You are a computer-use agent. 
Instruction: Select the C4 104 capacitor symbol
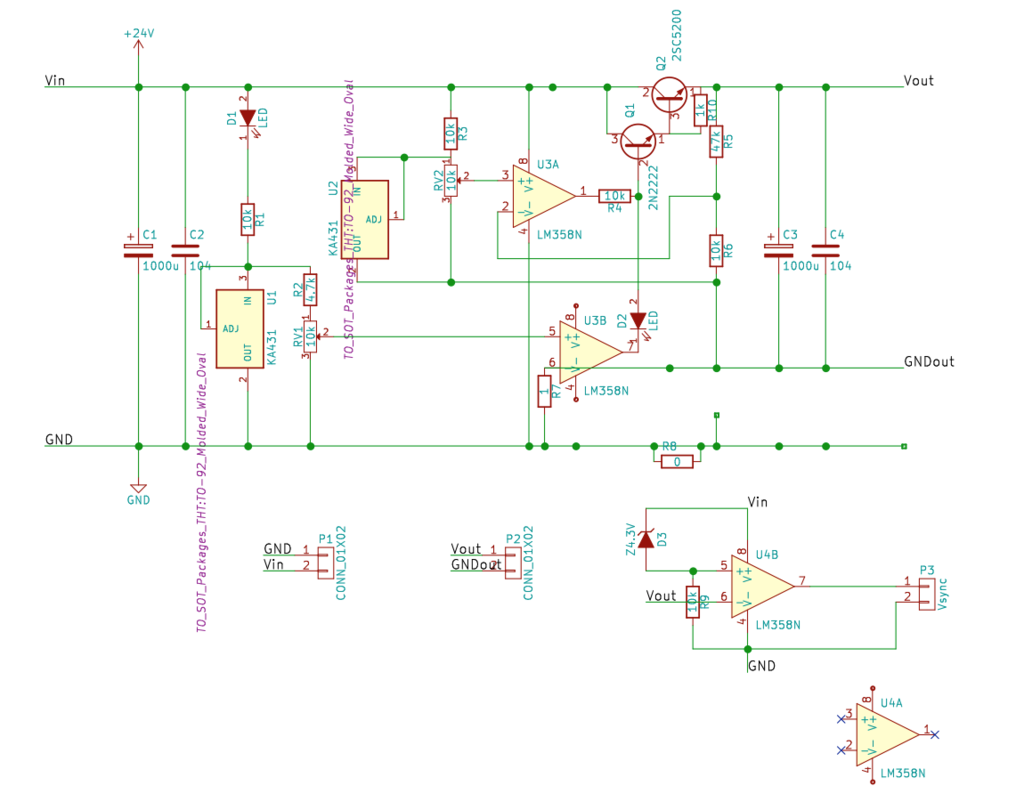[x=825, y=251]
